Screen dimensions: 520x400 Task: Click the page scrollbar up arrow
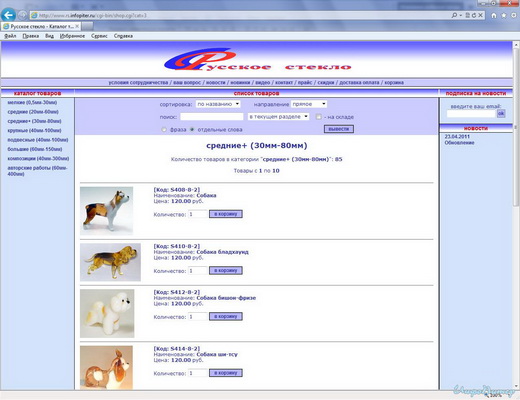pyautogui.click(x=516, y=44)
